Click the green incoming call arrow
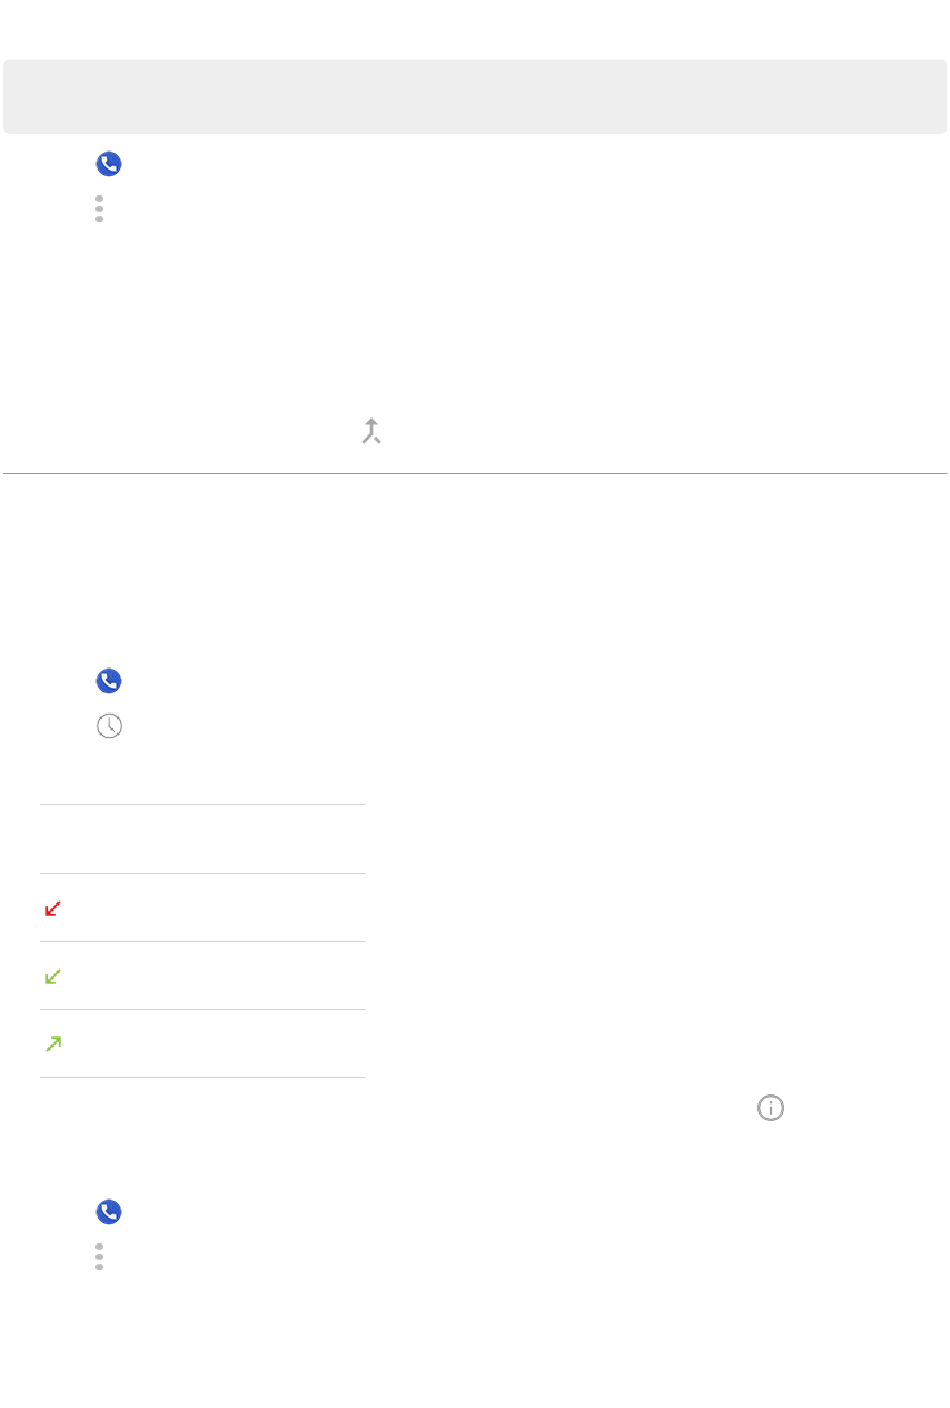The image size is (950, 1408). (53, 976)
